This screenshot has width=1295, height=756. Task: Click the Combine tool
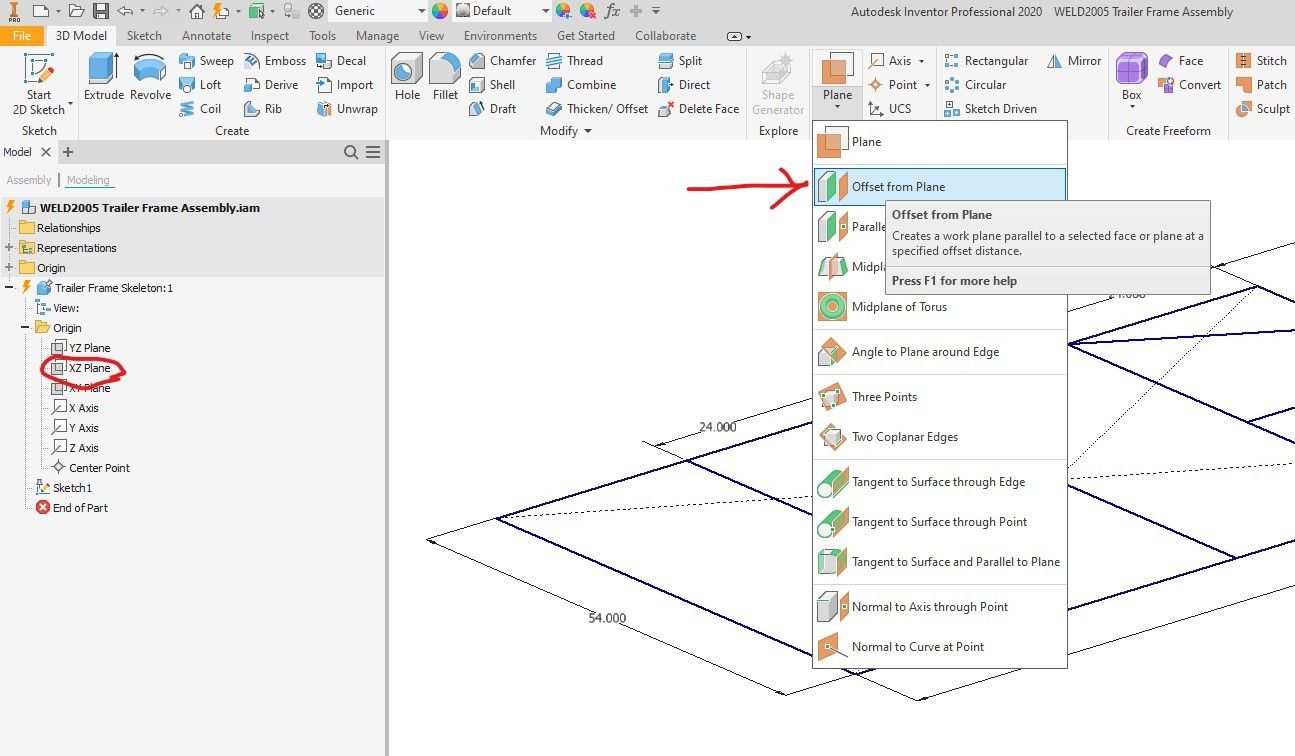click(x=580, y=85)
